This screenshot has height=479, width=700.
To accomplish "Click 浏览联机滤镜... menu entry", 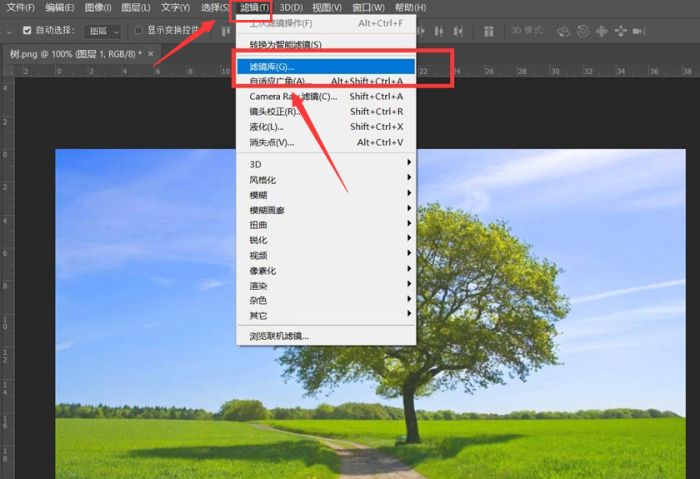I will tap(326, 336).
